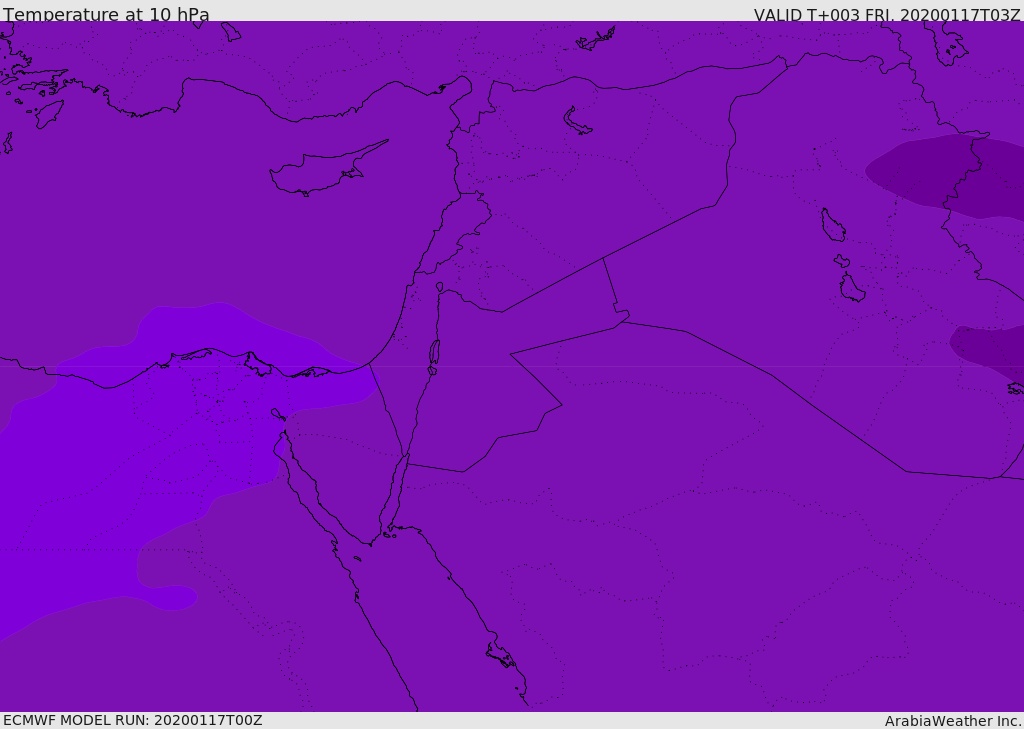Click the Dead Sea on the map
The height and width of the screenshot is (729, 1024).
(x=434, y=353)
